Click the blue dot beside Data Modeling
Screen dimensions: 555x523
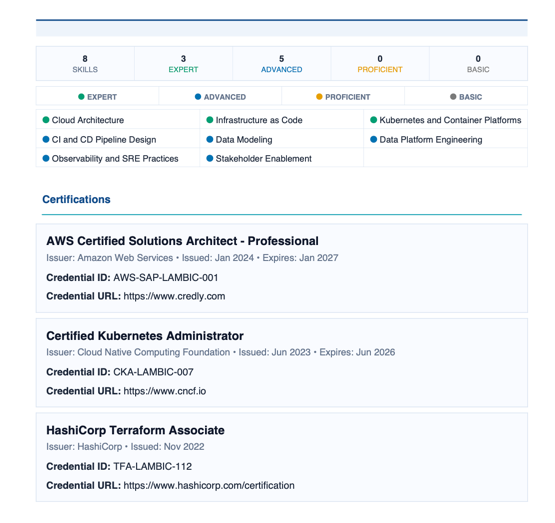point(210,139)
